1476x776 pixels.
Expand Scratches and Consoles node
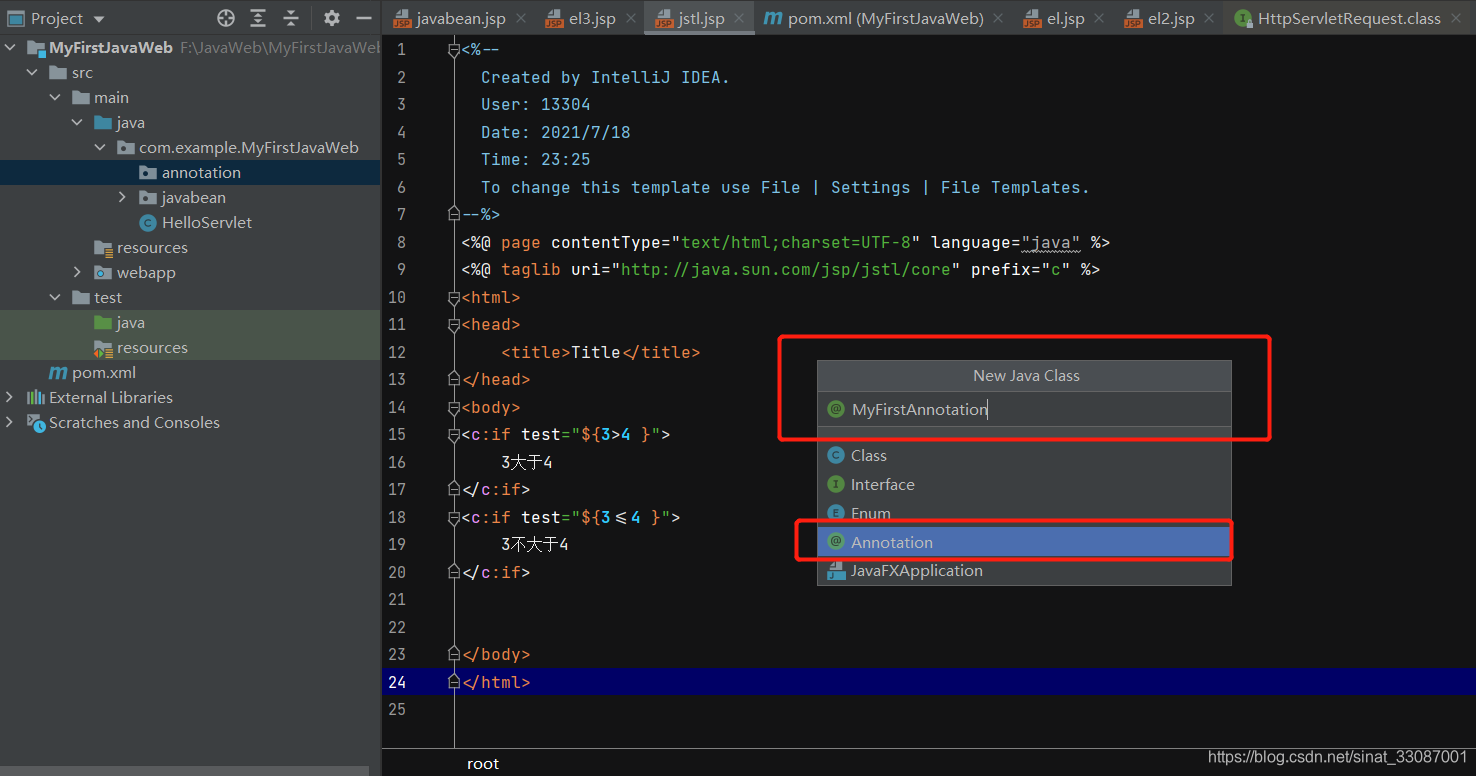10,422
